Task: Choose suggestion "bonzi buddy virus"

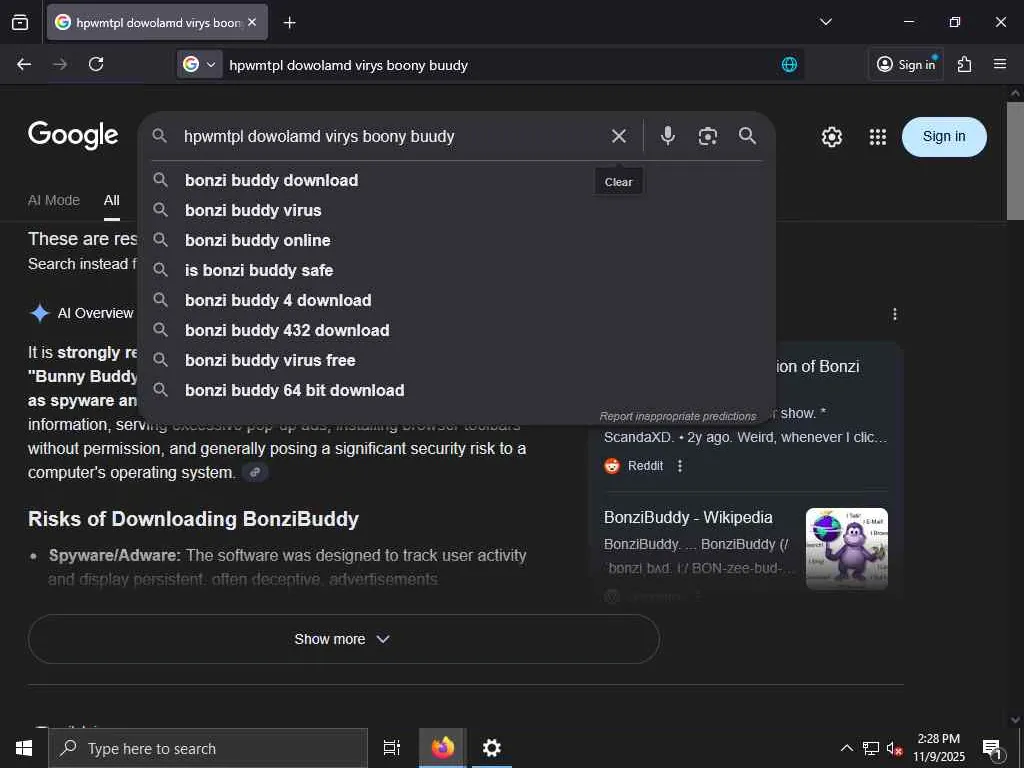Action: [457, 210]
